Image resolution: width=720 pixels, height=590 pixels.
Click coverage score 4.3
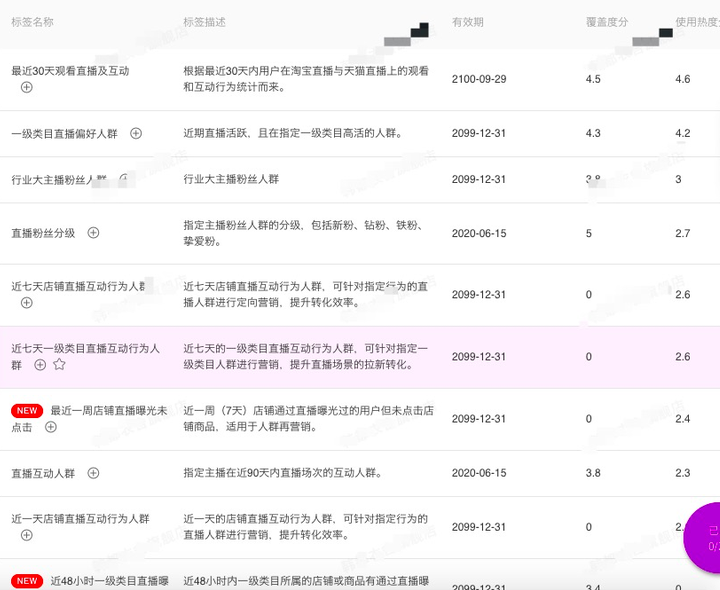click(x=593, y=133)
